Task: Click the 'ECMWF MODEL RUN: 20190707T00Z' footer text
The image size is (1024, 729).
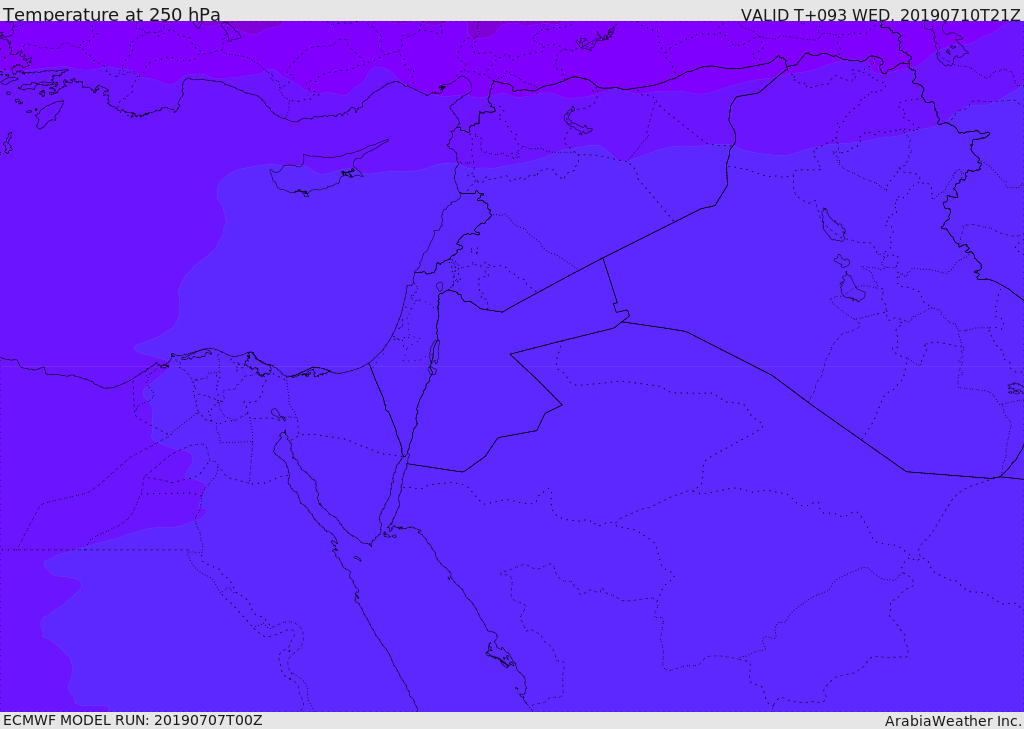Action: tap(133, 720)
